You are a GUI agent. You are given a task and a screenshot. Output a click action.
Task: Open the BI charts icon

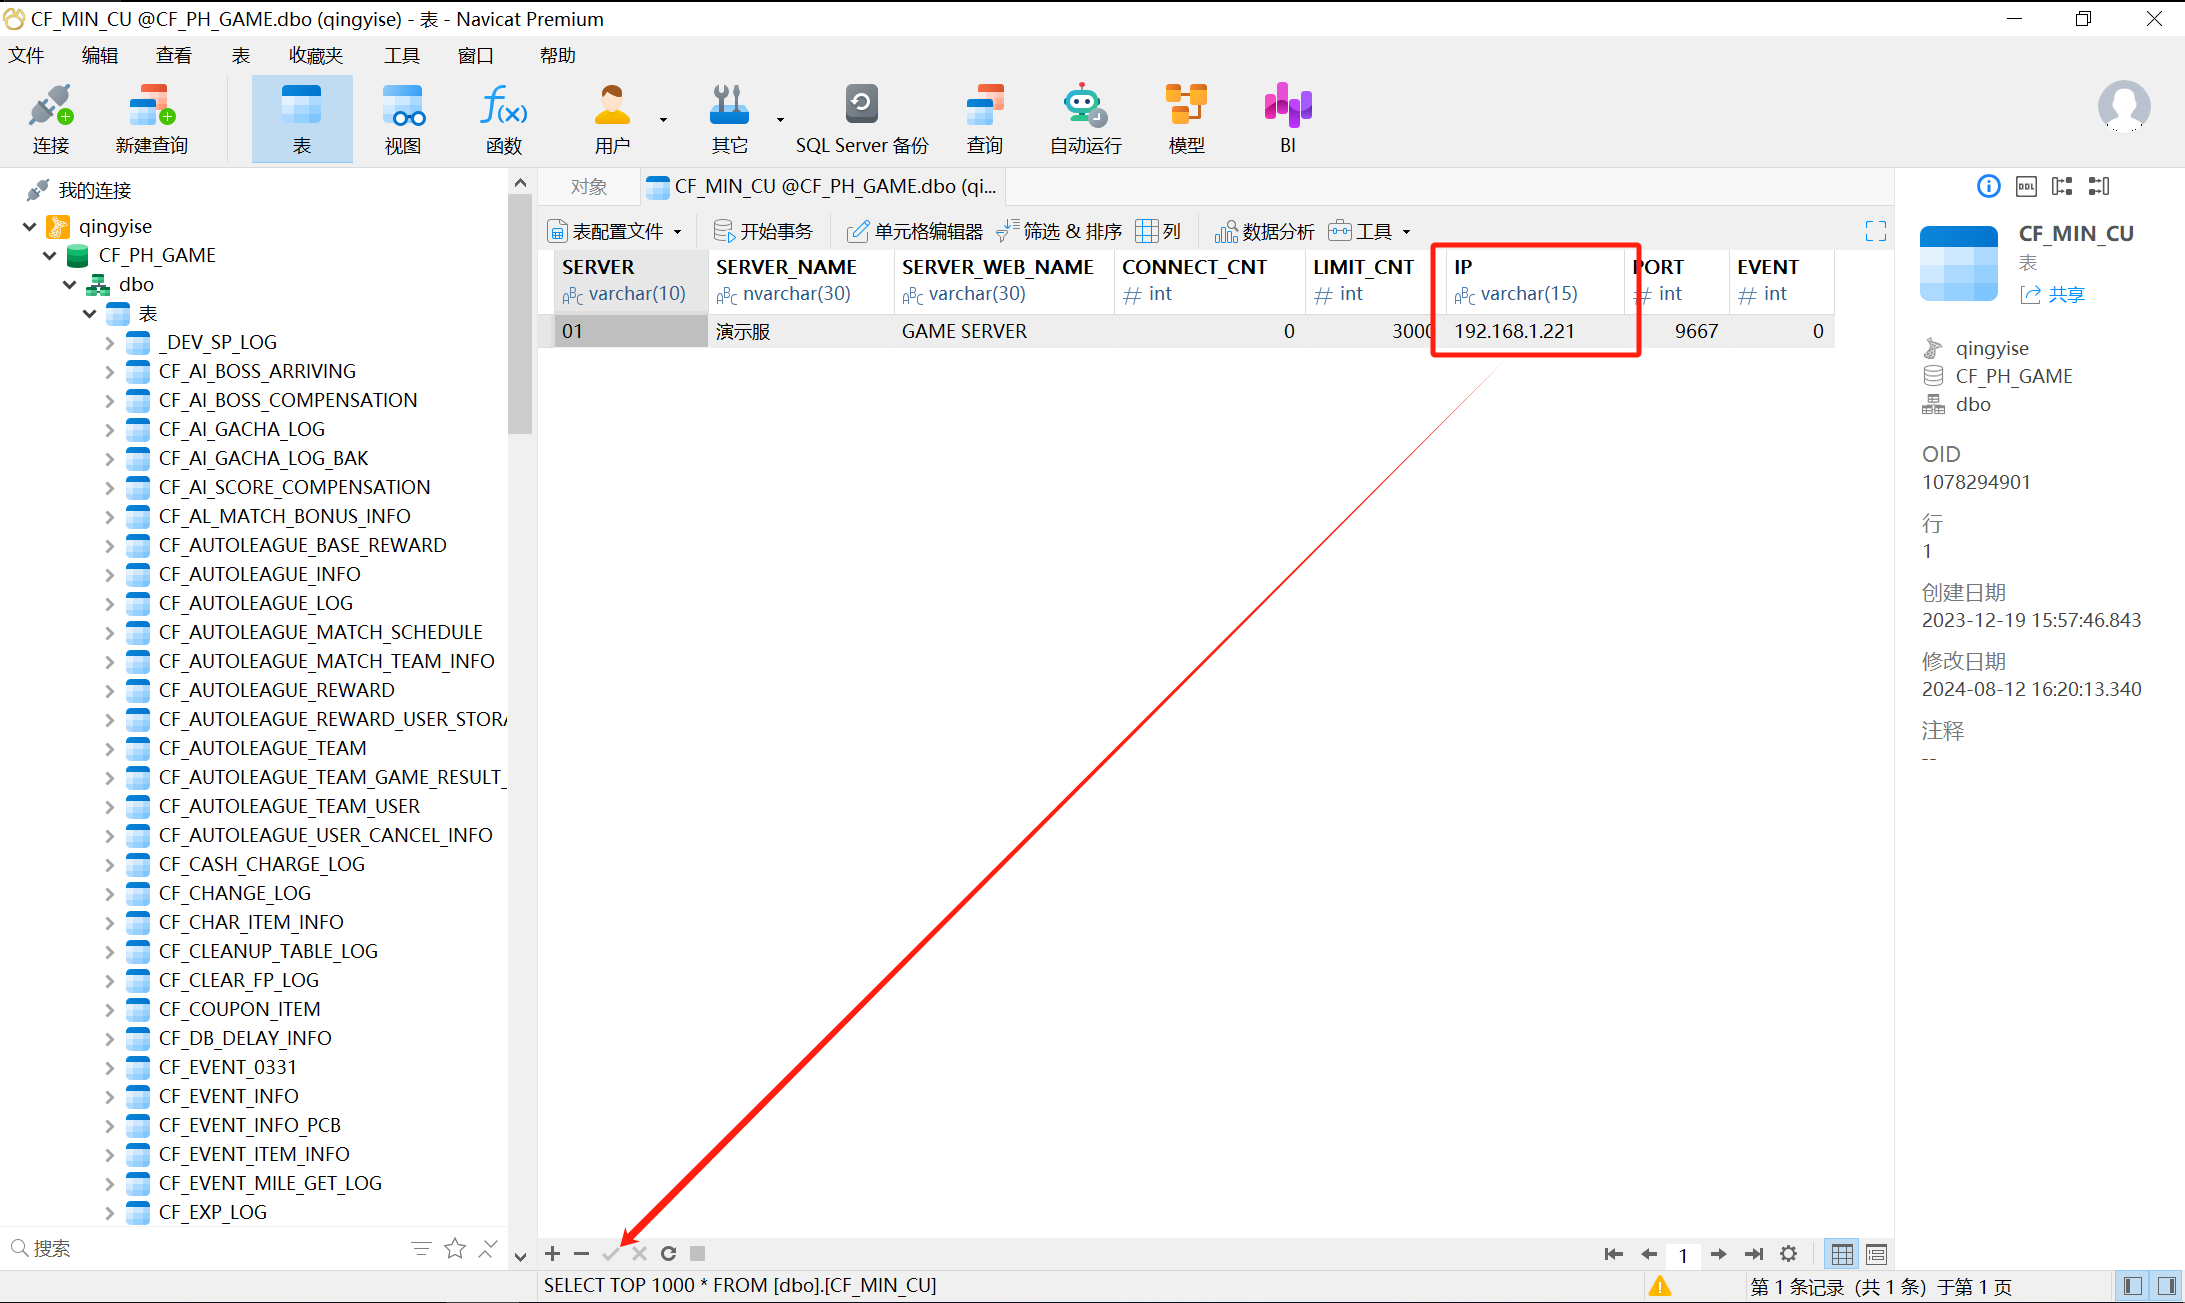(x=1287, y=105)
